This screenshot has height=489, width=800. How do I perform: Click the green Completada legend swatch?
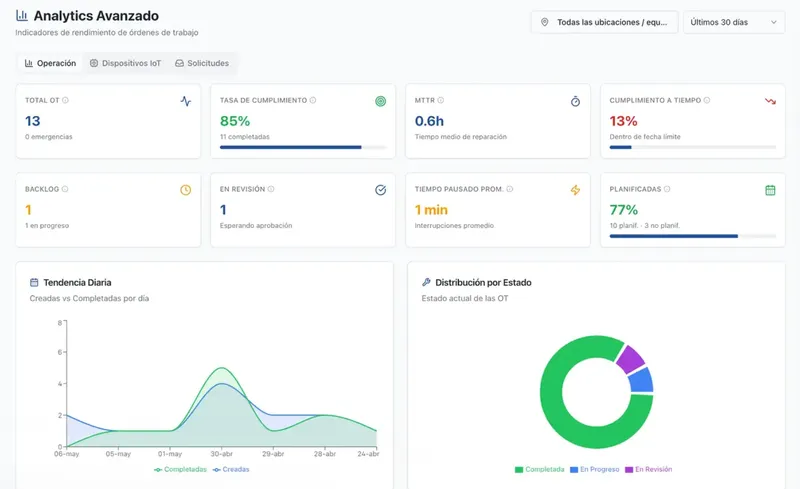tap(519, 470)
